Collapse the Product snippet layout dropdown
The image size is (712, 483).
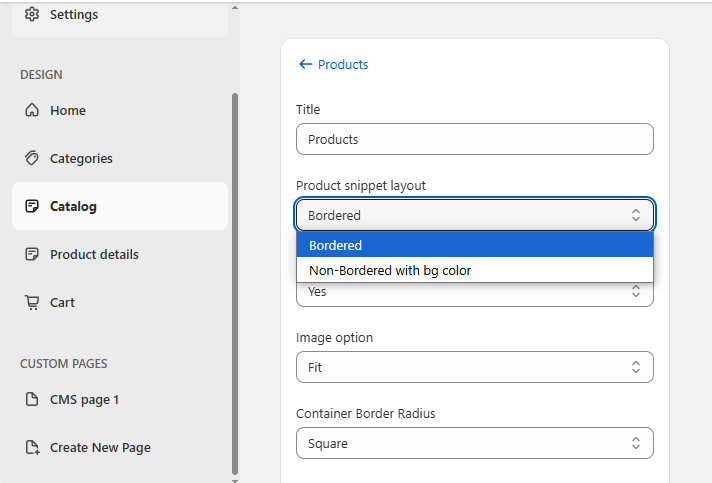coord(475,215)
